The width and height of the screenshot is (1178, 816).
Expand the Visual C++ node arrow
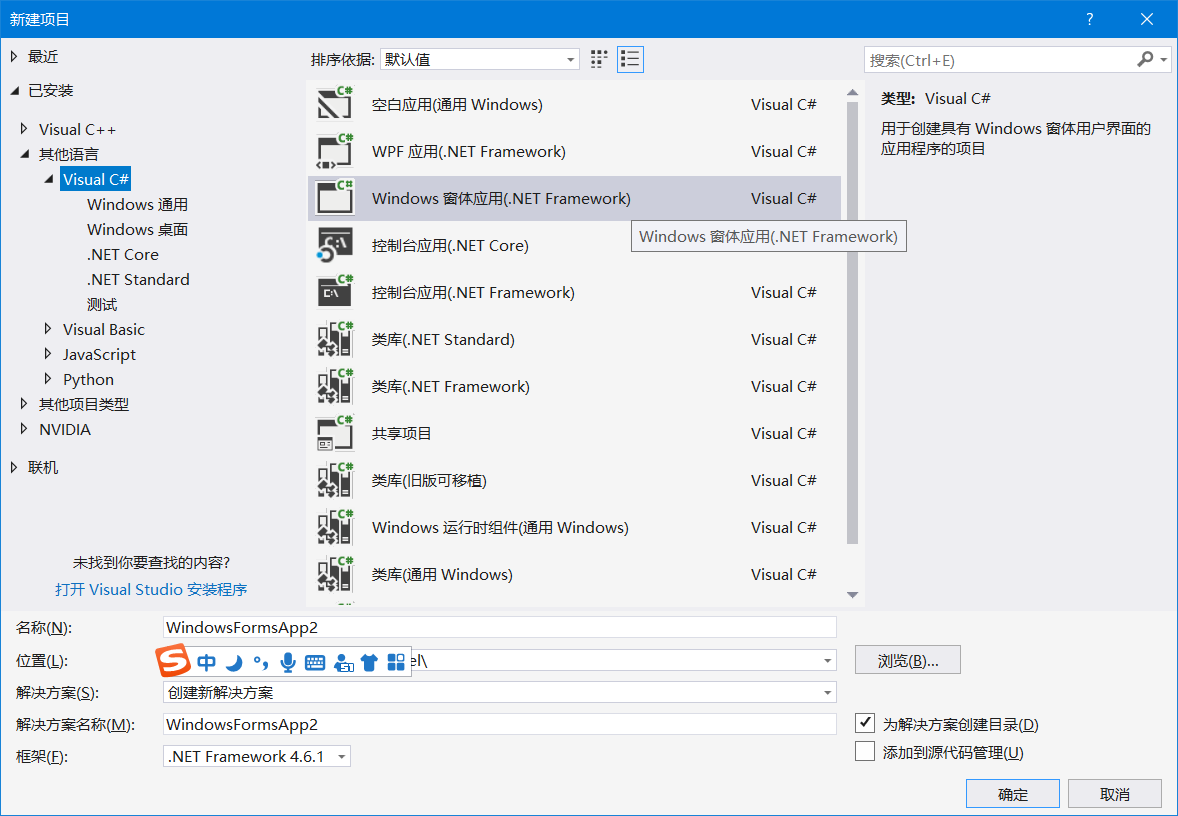pos(25,129)
